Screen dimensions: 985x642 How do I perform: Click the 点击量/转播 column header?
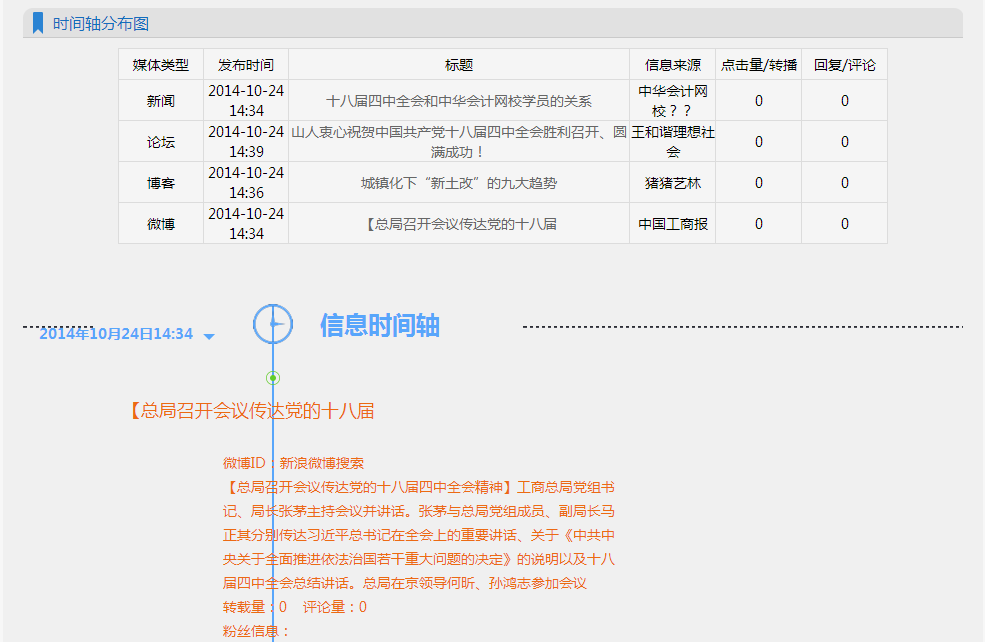coord(759,65)
